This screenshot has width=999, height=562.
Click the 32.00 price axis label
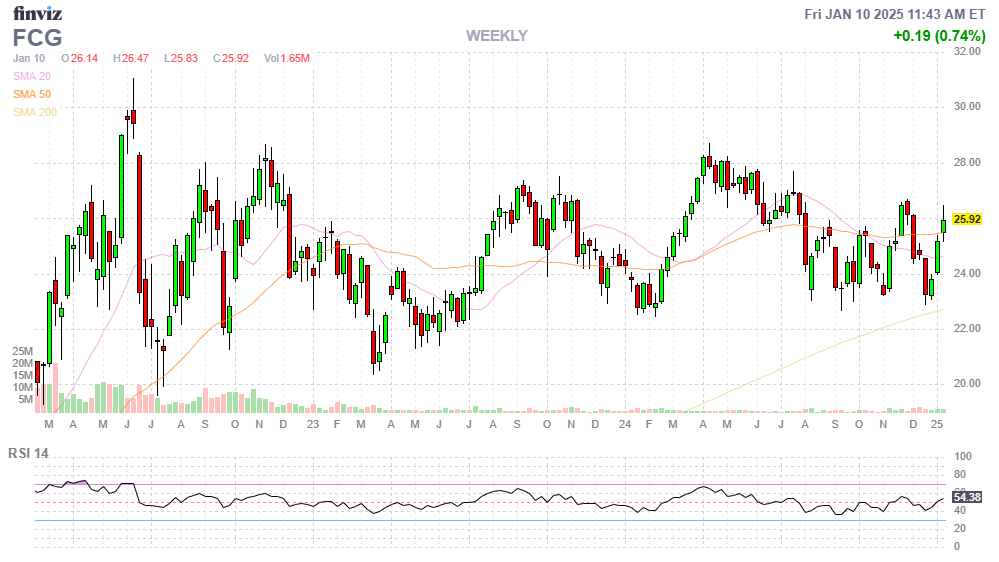pyautogui.click(x=967, y=52)
